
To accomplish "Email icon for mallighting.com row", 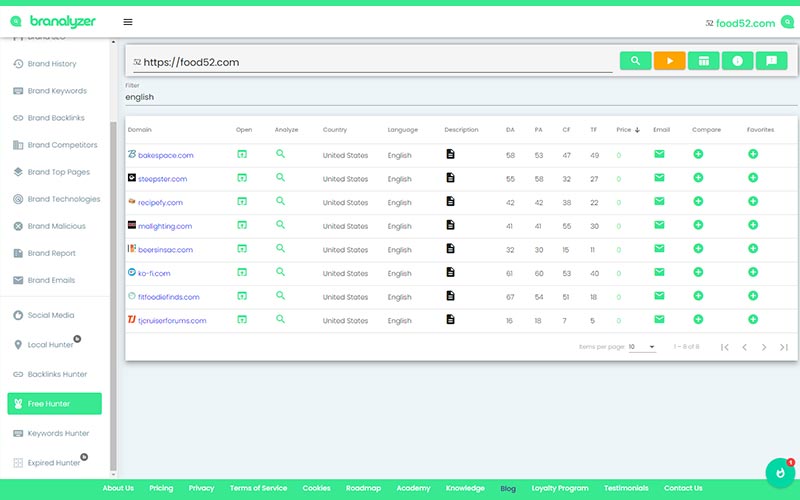I will tap(659, 224).
